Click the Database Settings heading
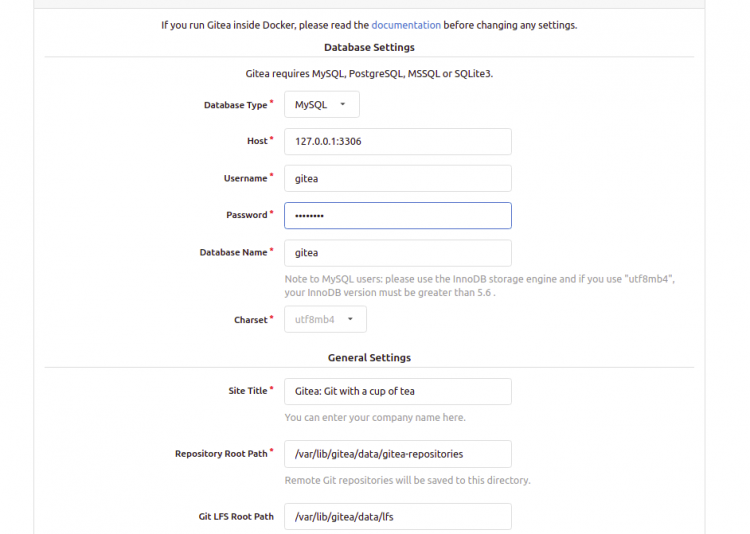The width and height of the screenshot is (750, 534). [x=369, y=47]
